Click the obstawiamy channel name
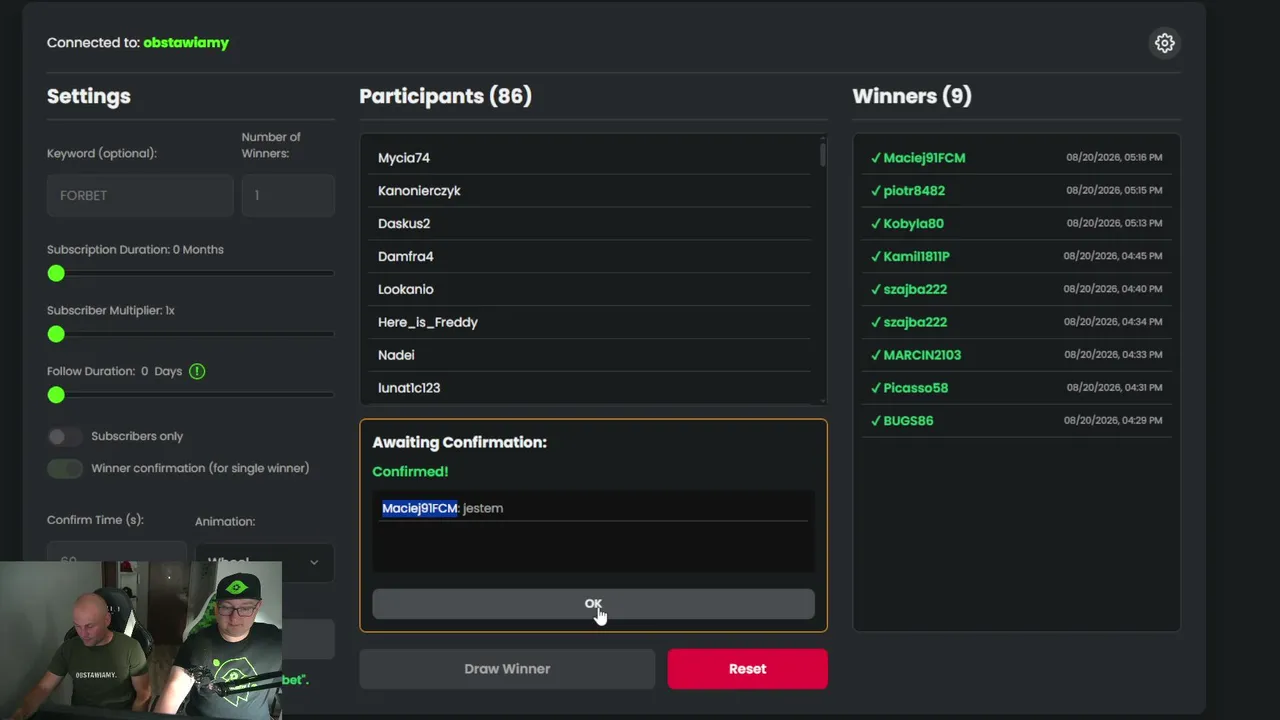Screen dimensions: 1280x720 pos(186,43)
